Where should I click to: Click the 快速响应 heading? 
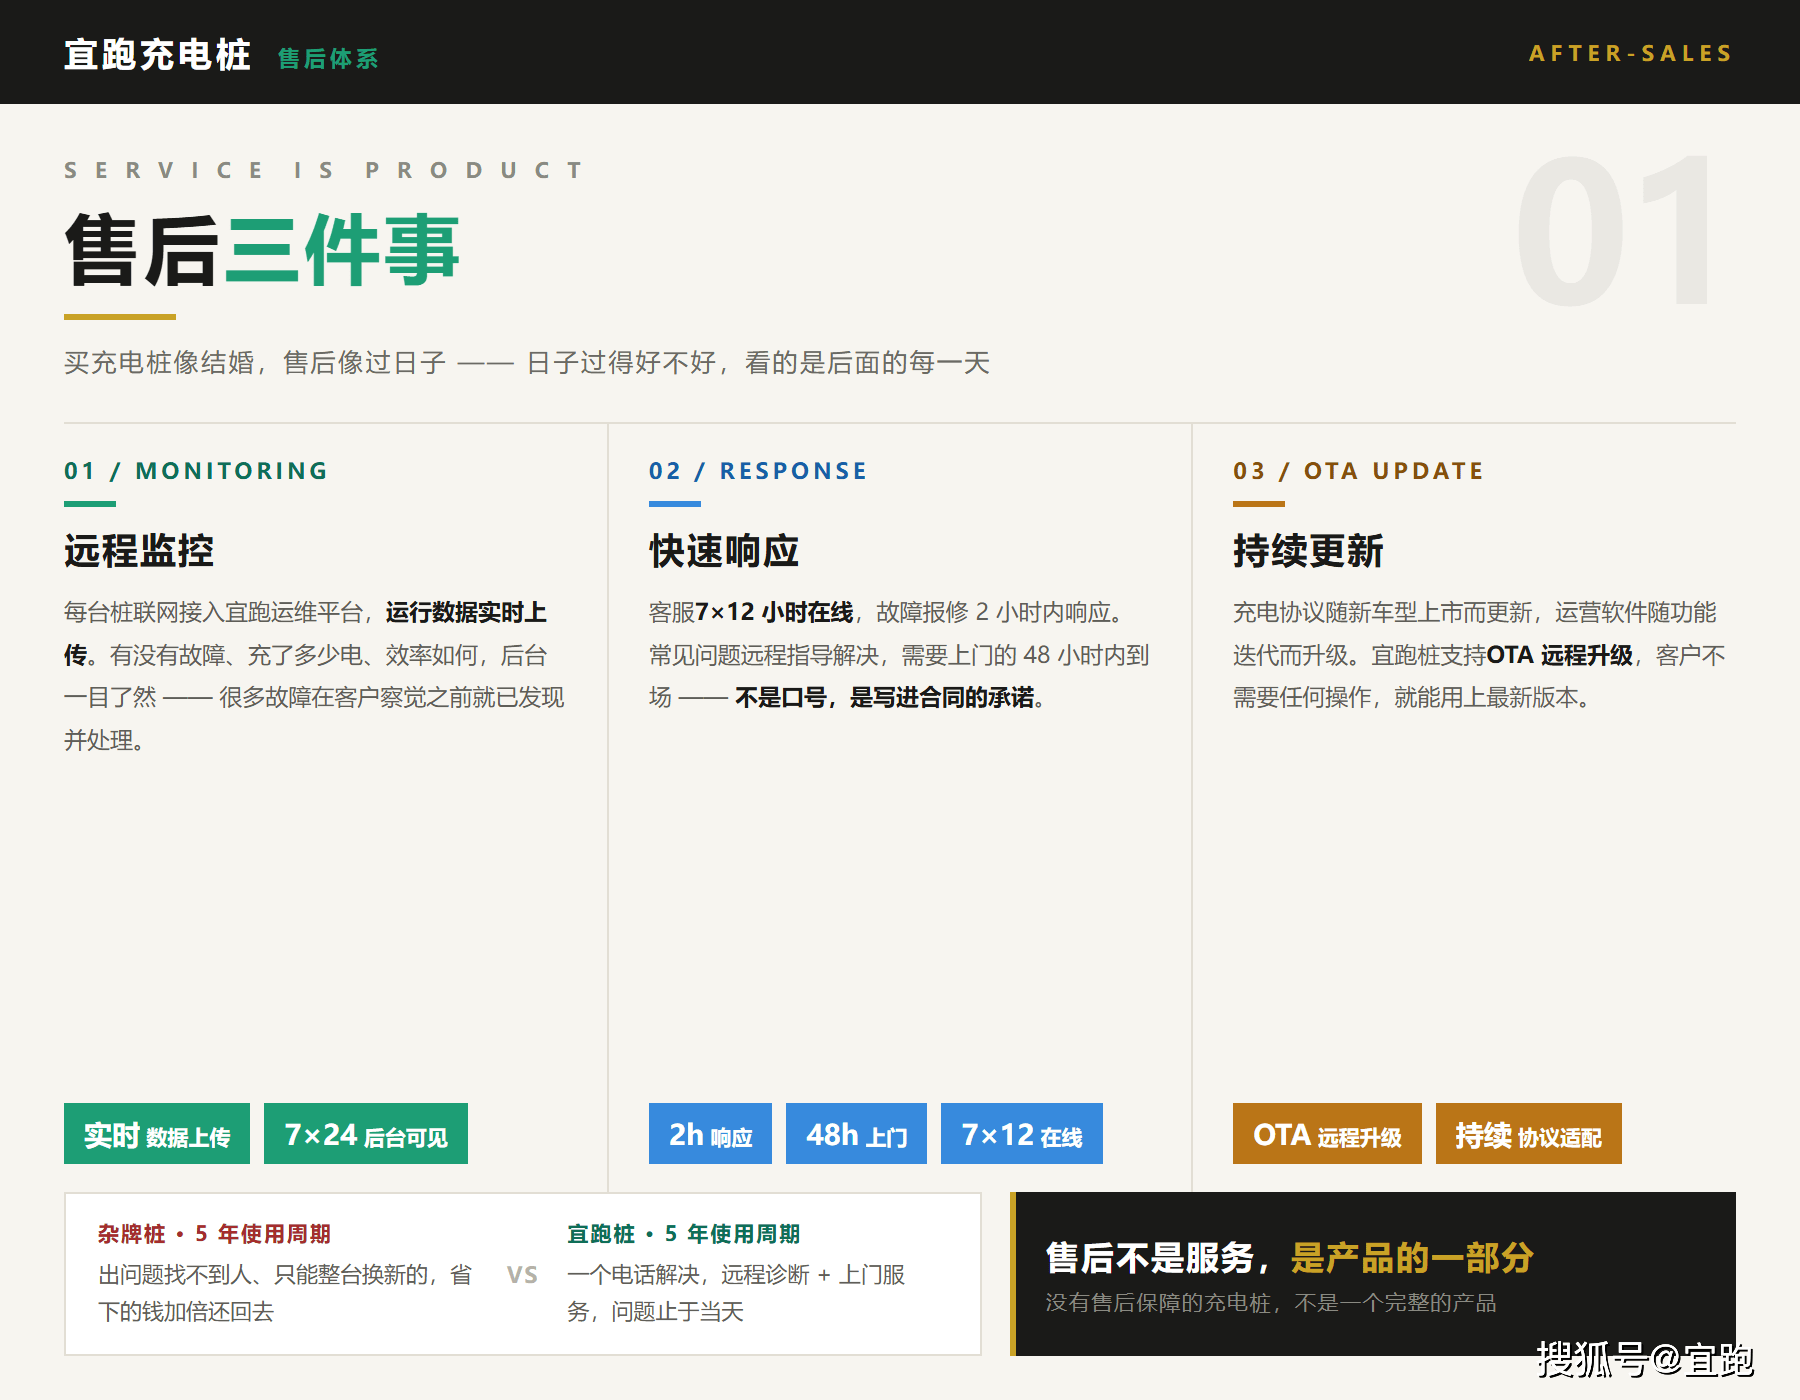point(724,551)
